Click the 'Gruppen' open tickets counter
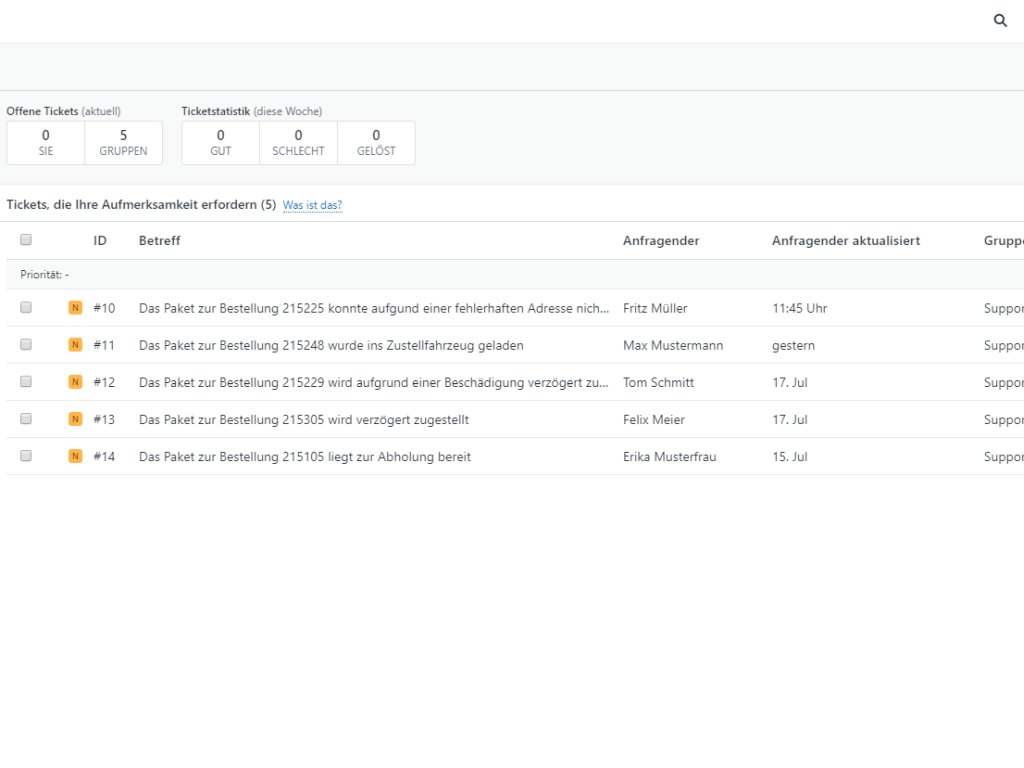 pos(123,143)
